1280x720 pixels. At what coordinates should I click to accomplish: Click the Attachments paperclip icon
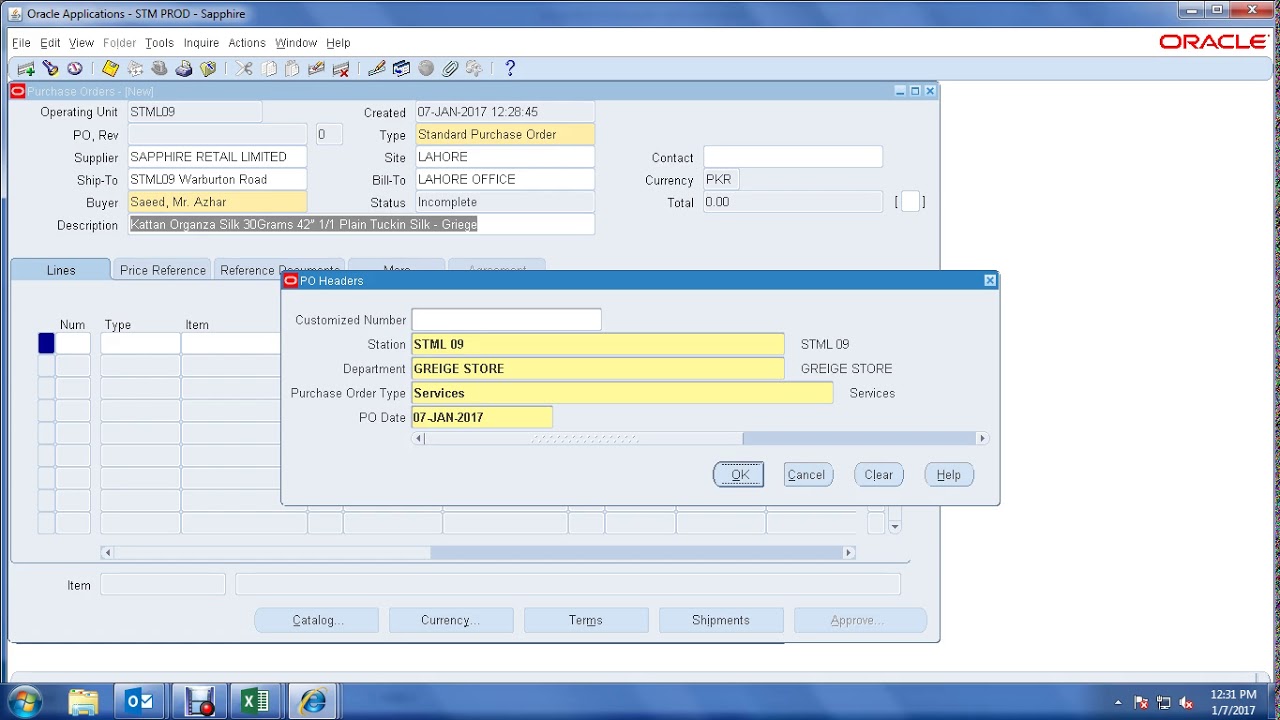coord(450,68)
